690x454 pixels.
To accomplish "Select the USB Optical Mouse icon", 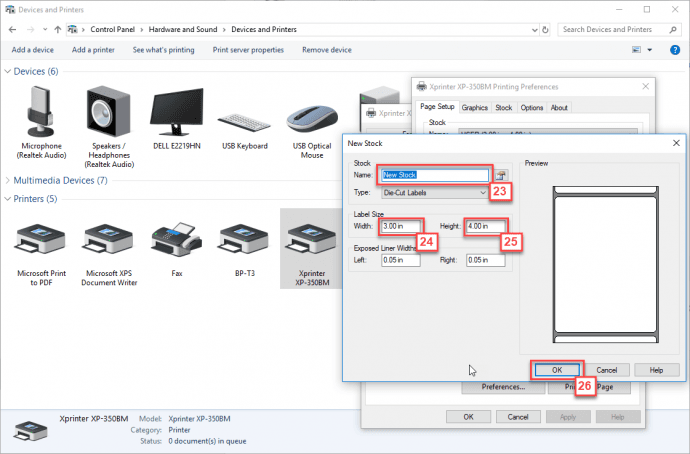I will (x=312, y=118).
